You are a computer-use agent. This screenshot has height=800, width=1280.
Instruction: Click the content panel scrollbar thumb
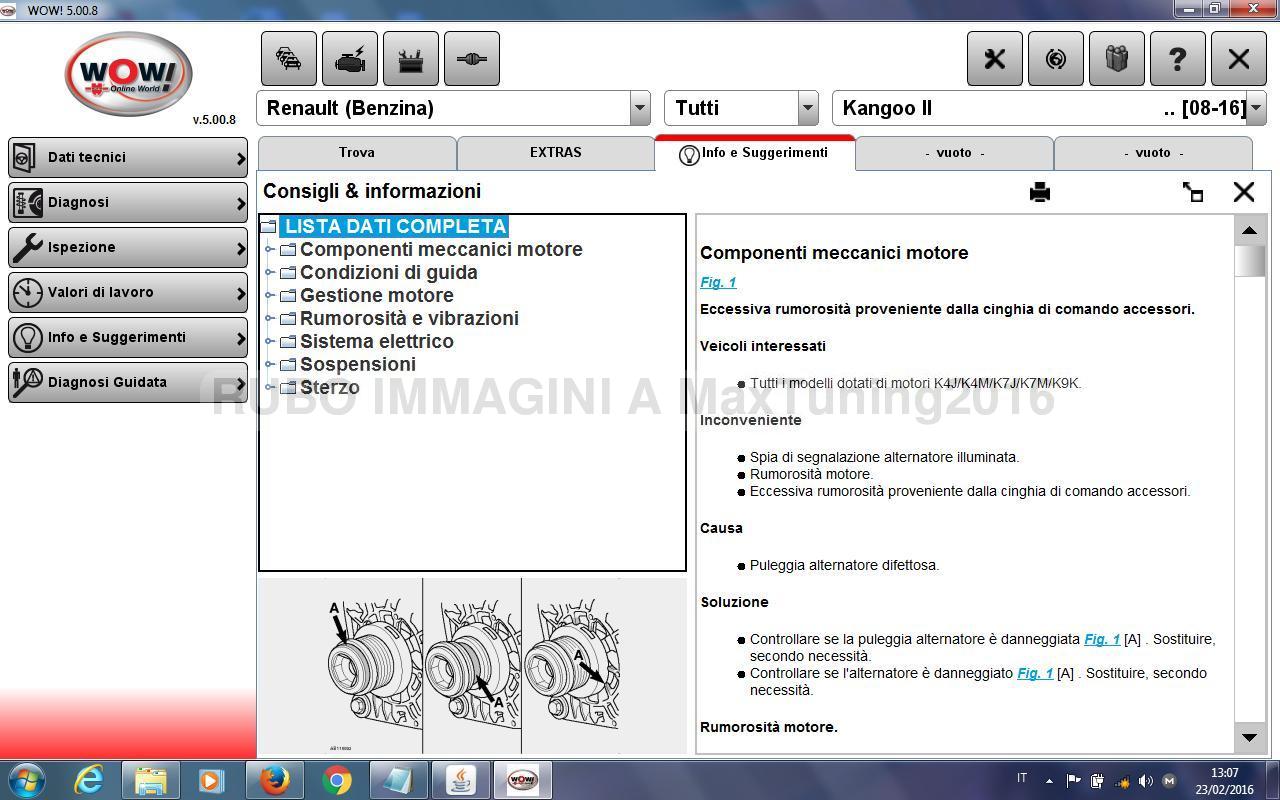click(x=1250, y=261)
